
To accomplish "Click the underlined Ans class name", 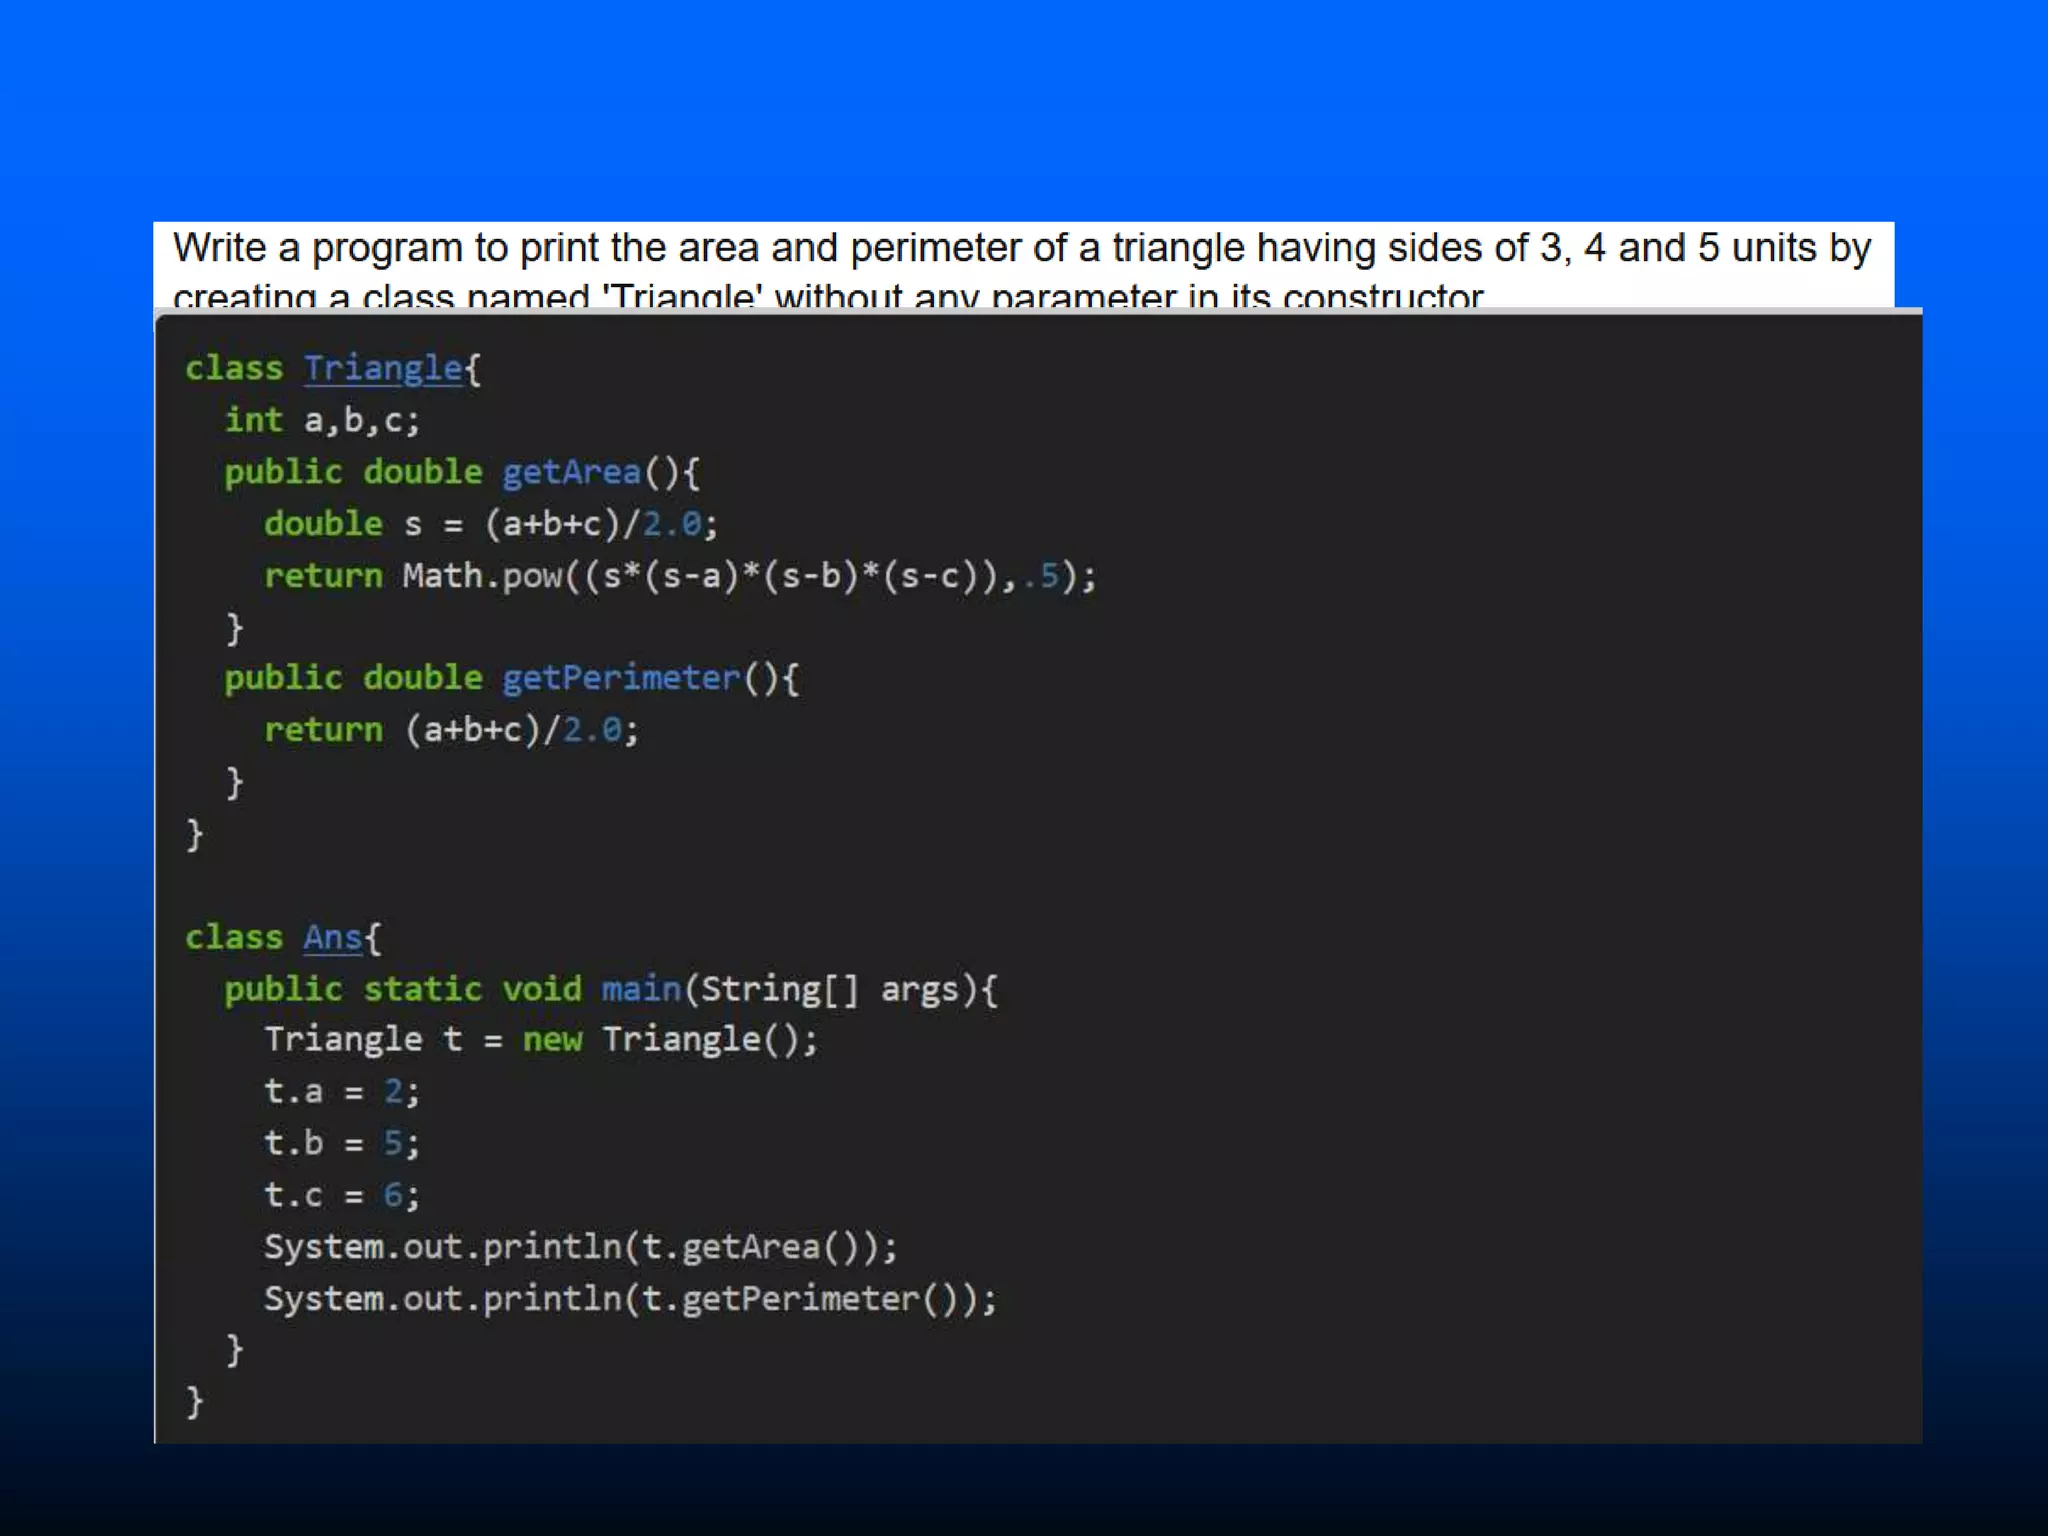I will (332, 938).
